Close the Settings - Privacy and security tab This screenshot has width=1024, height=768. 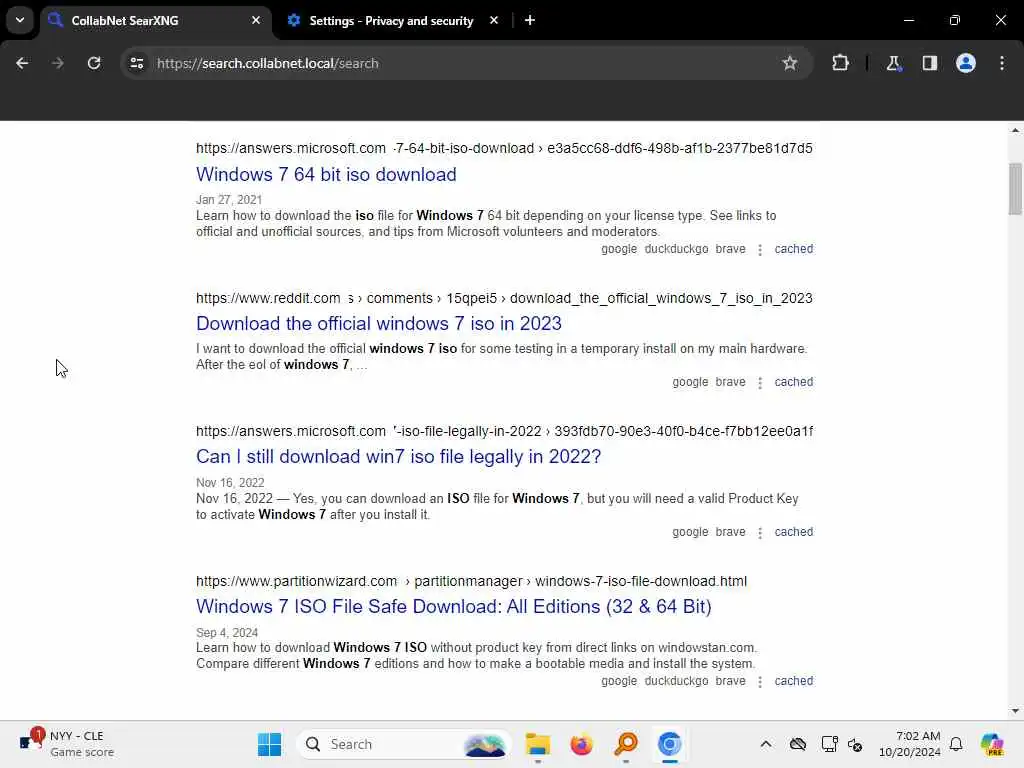point(494,20)
